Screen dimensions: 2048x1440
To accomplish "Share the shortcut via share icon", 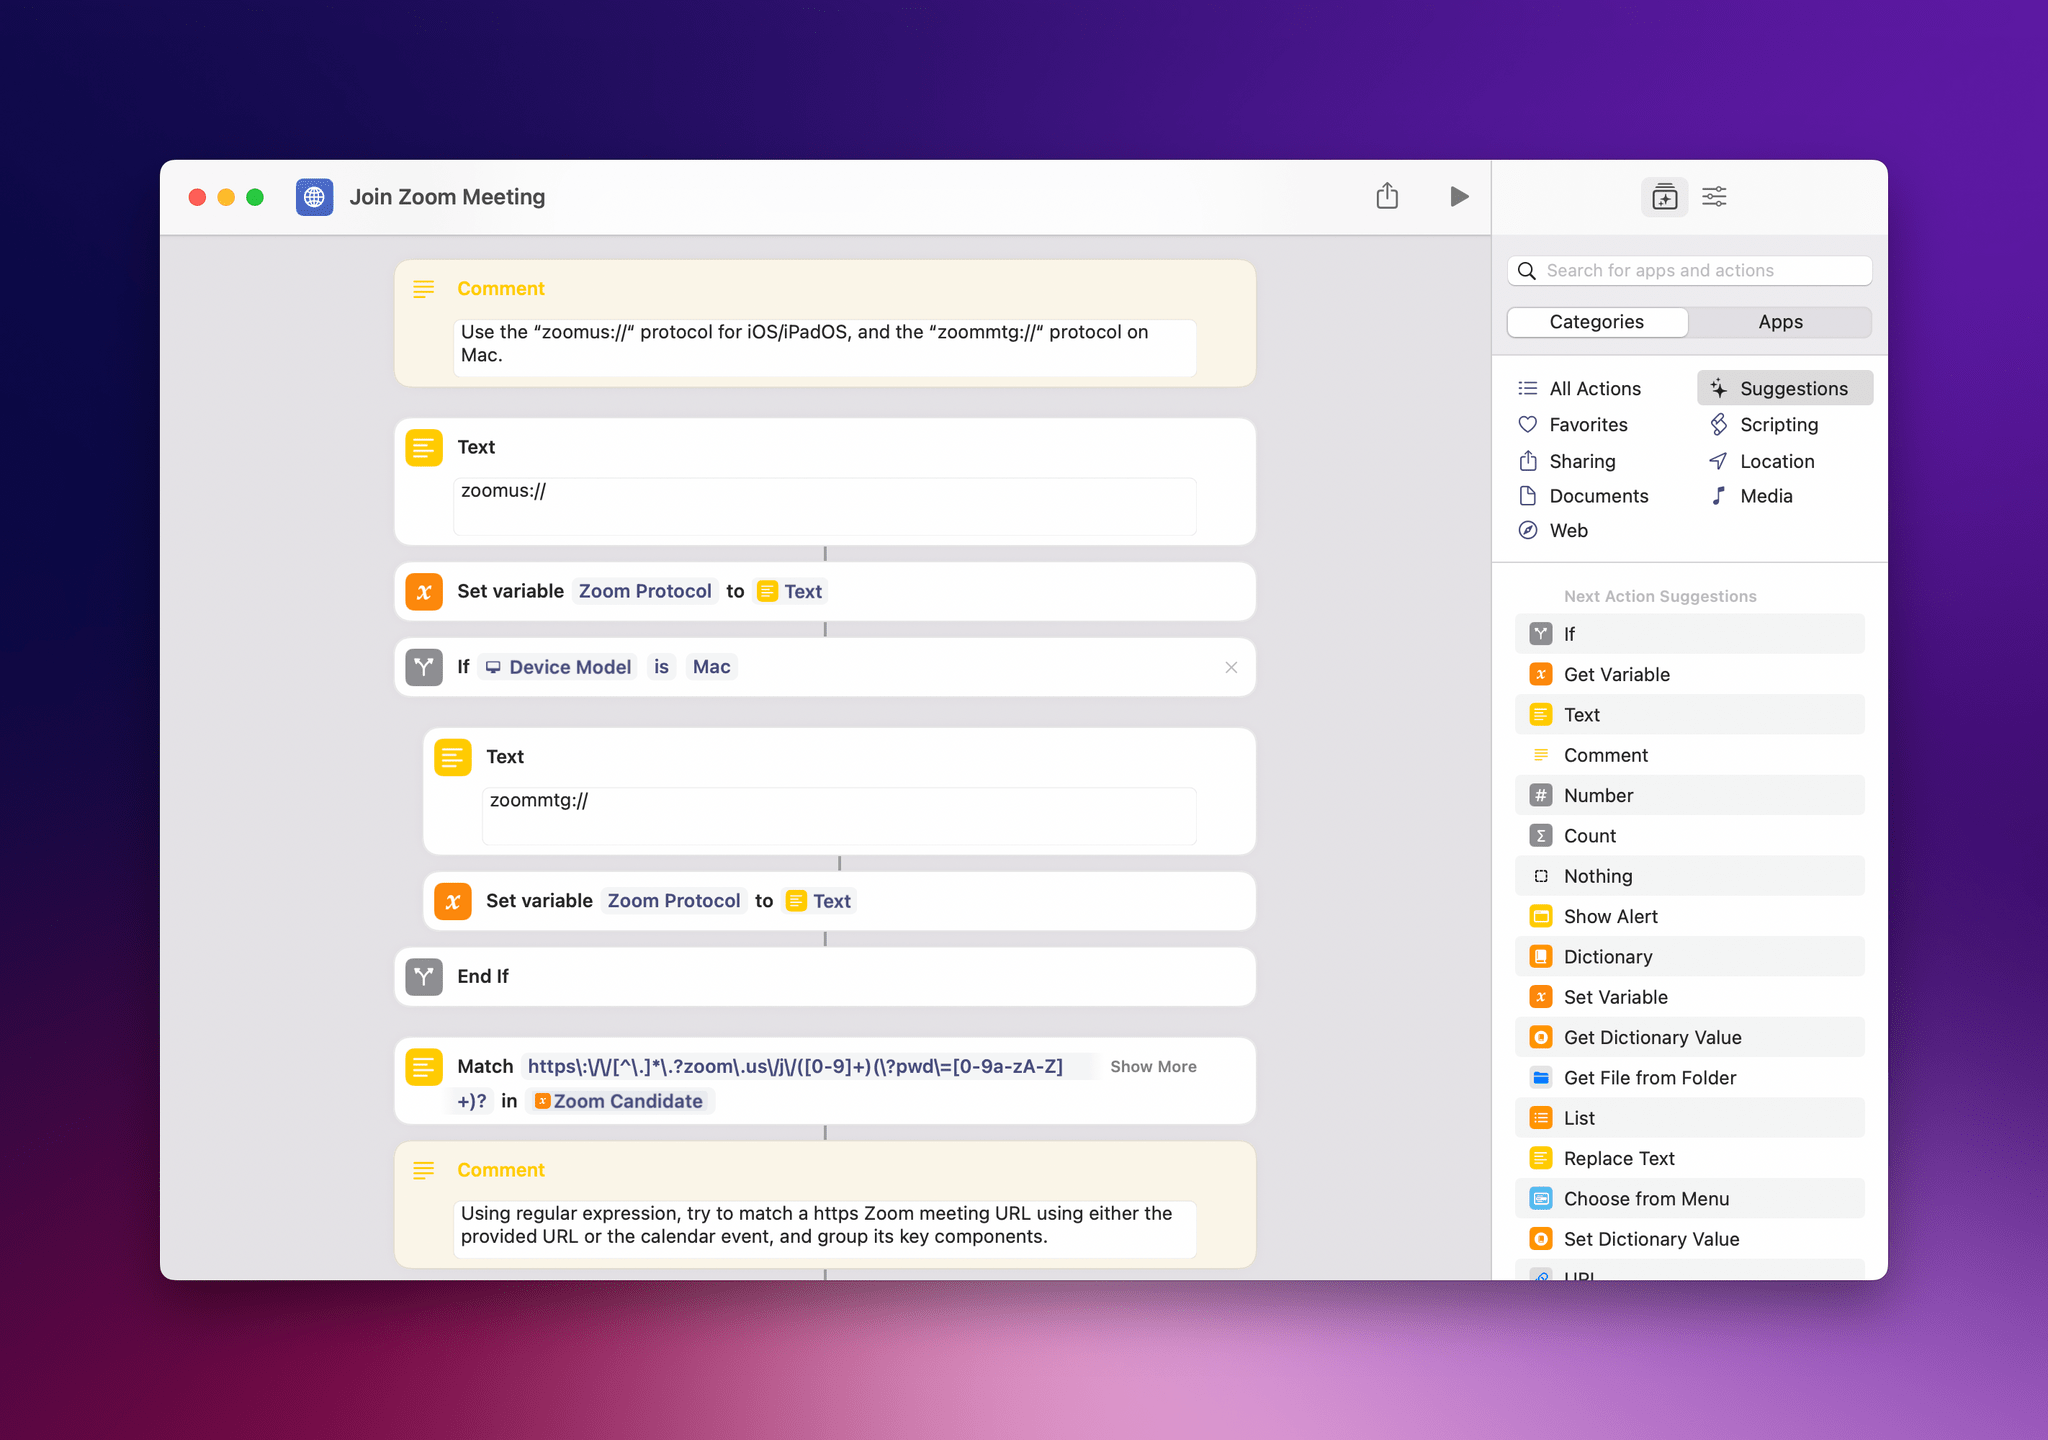I will pos(1387,196).
